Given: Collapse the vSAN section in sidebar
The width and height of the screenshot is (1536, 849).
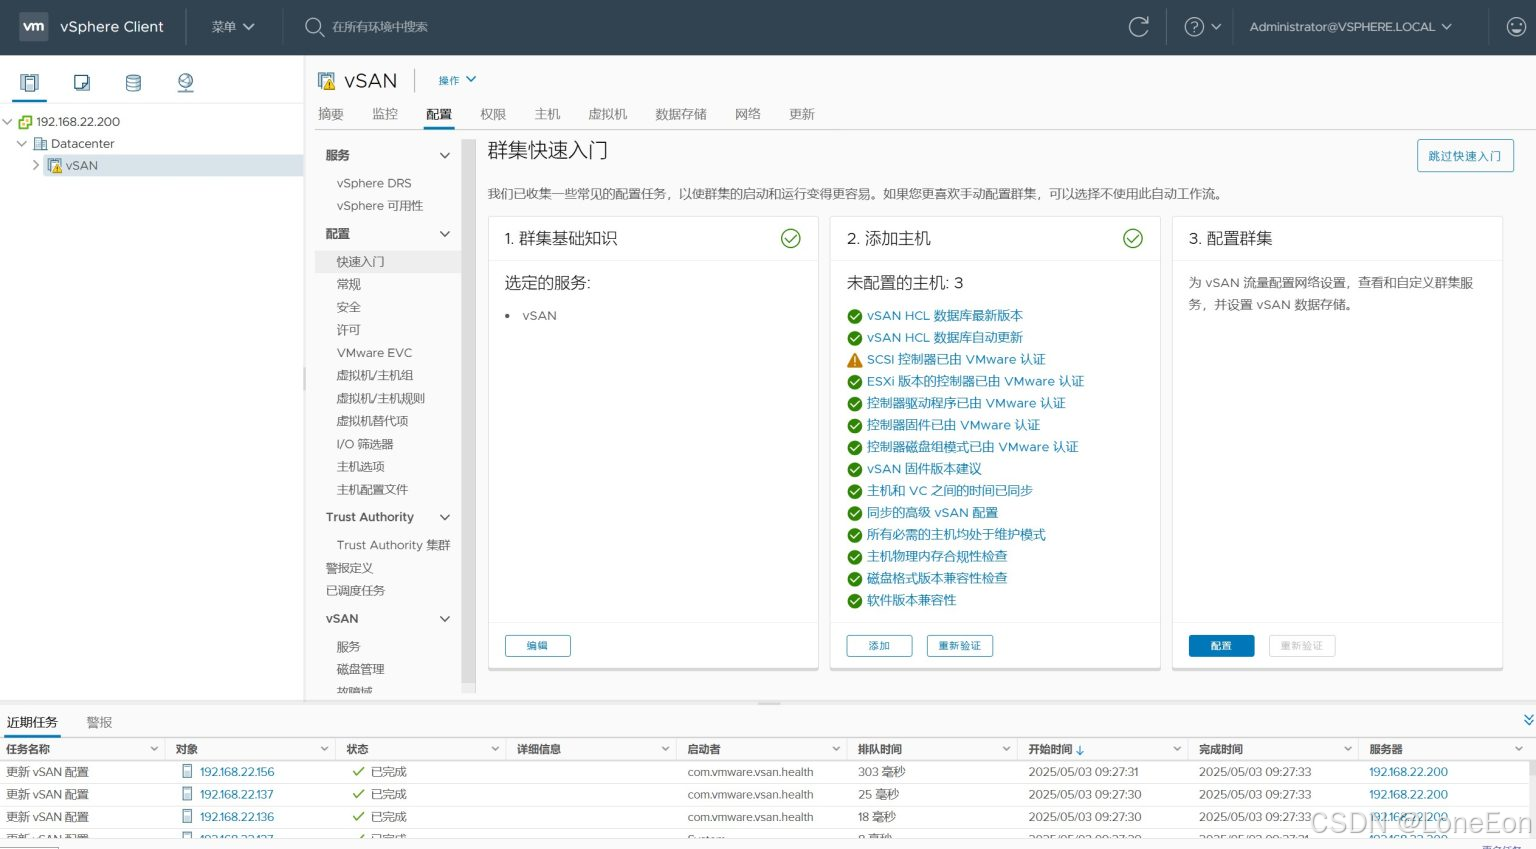Looking at the screenshot, I should click(x=445, y=619).
